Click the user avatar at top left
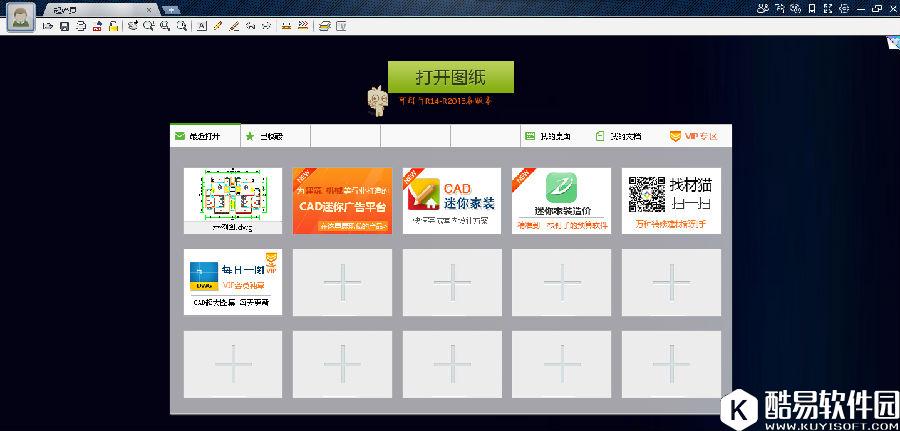 [x=21, y=18]
